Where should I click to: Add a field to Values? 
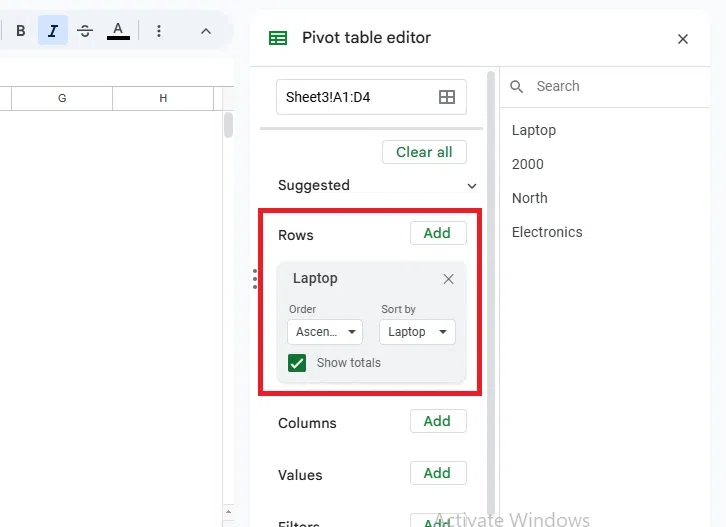pos(437,473)
